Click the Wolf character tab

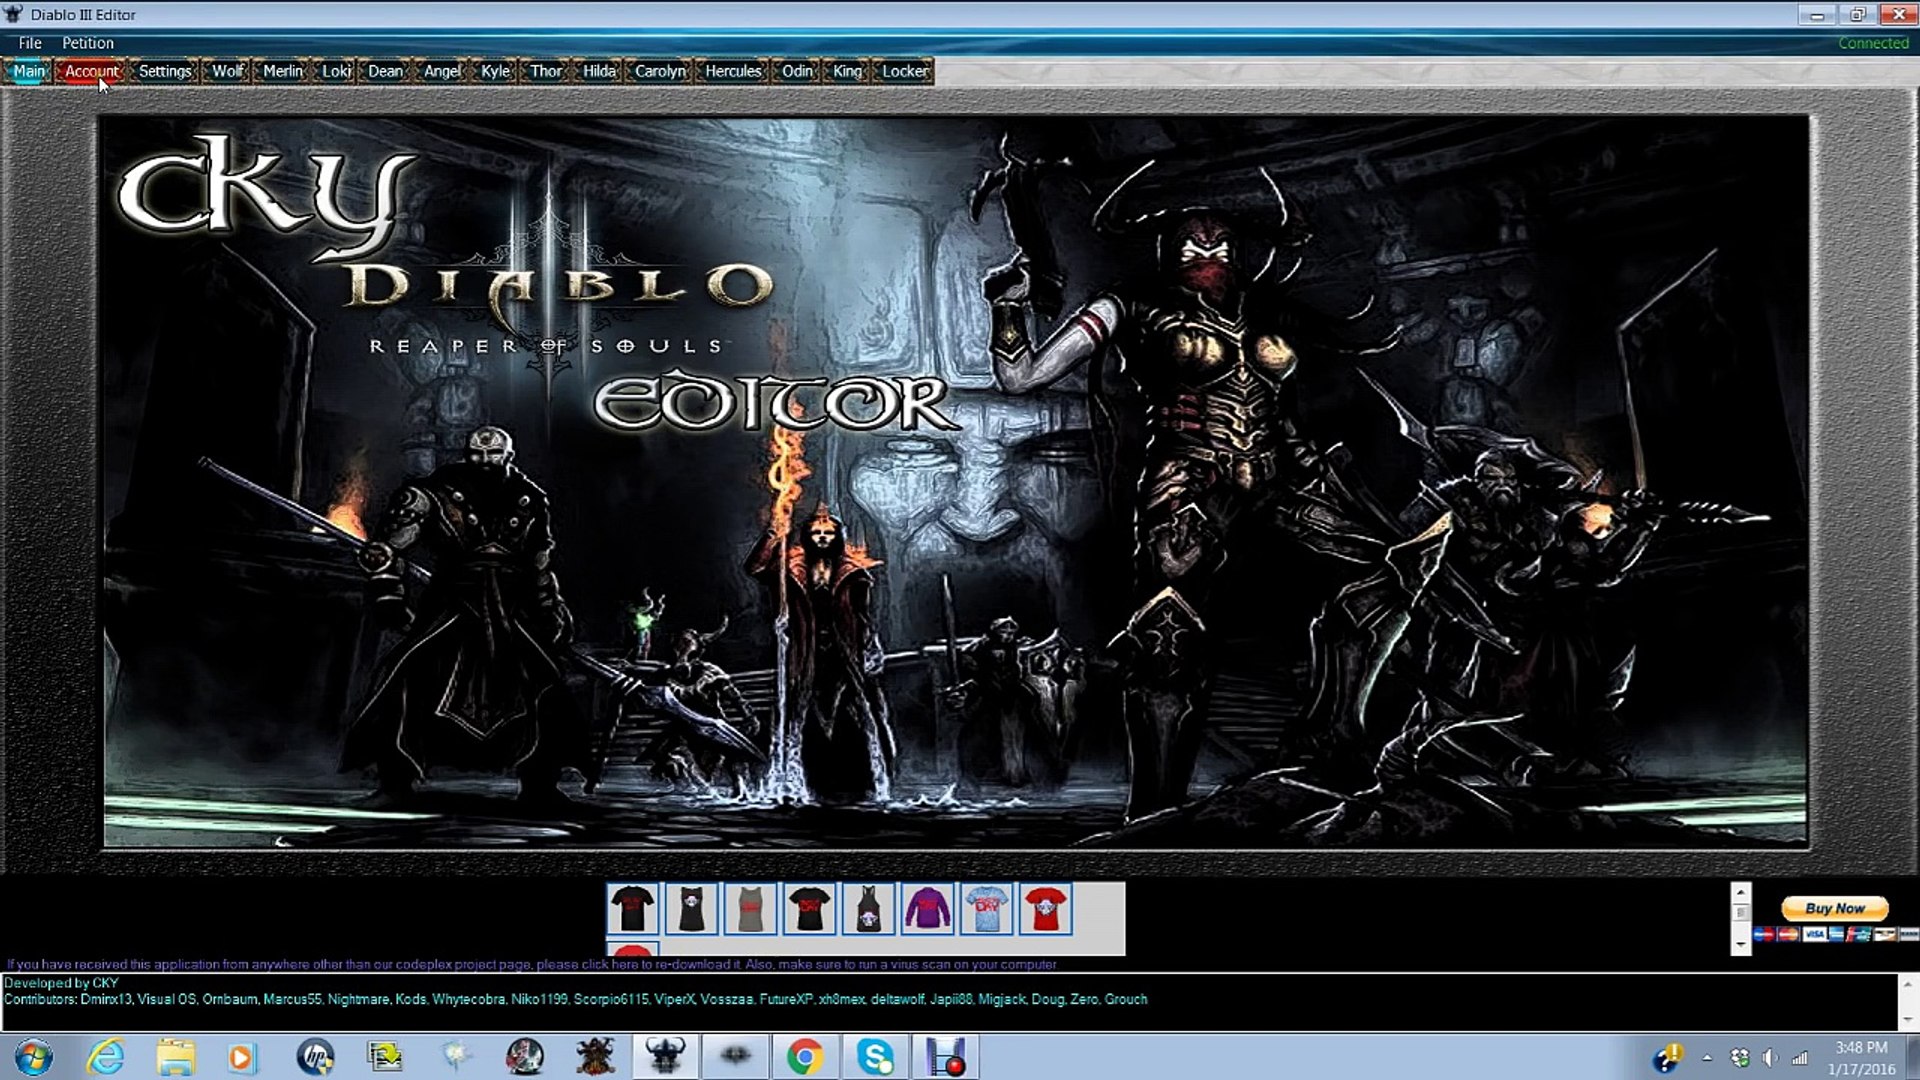[x=227, y=70]
